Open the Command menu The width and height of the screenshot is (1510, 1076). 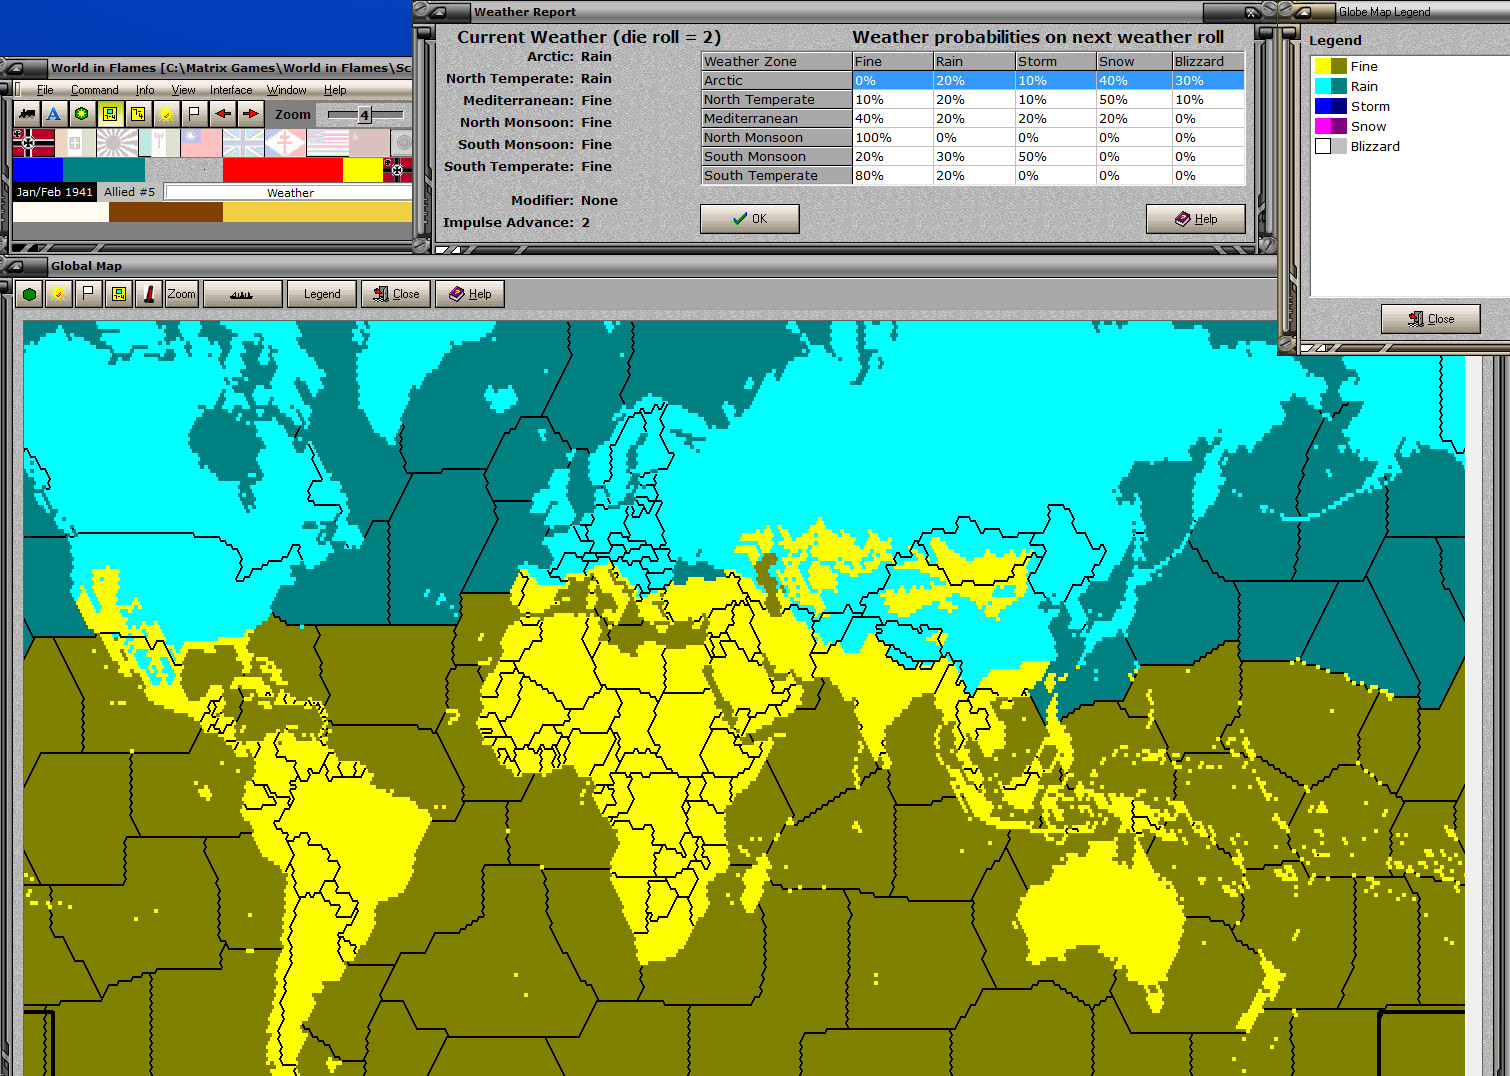[x=95, y=89]
